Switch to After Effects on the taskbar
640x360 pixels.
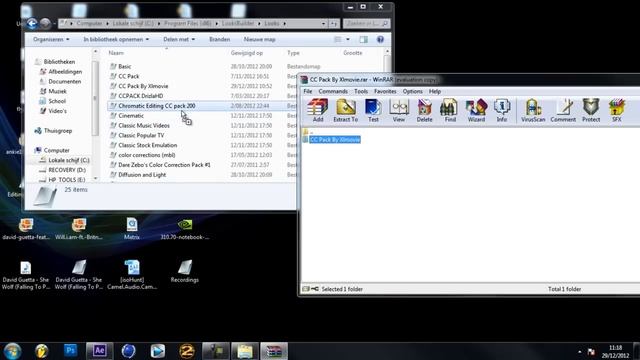[x=99, y=351]
